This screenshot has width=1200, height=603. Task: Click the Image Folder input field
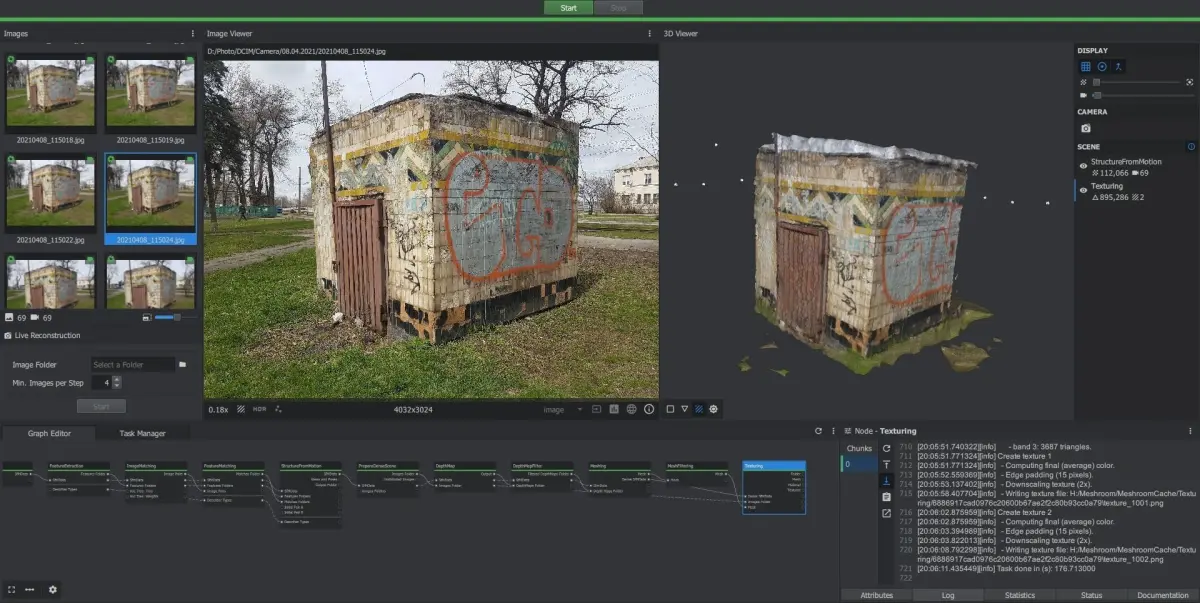[x=132, y=365]
